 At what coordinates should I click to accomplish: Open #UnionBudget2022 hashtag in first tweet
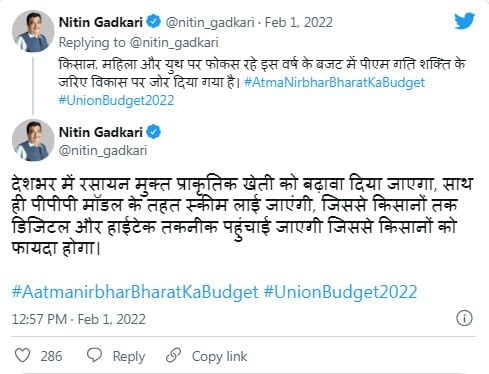coord(116,100)
